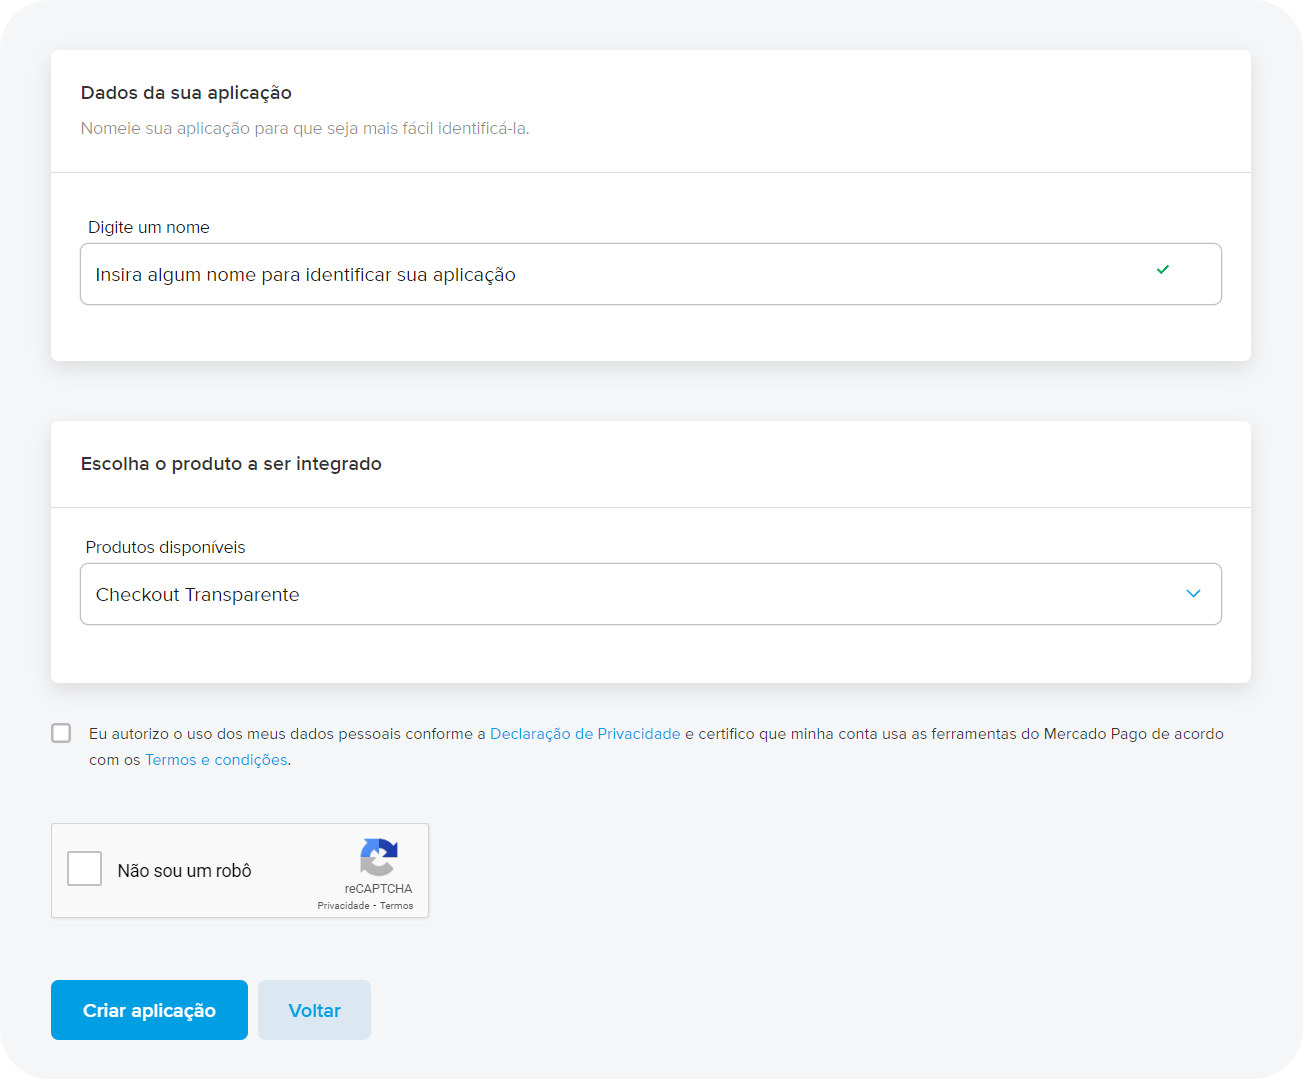Open the Checkout Transparente products dropdown
The height and width of the screenshot is (1079, 1303).
[x=650, y=594]
